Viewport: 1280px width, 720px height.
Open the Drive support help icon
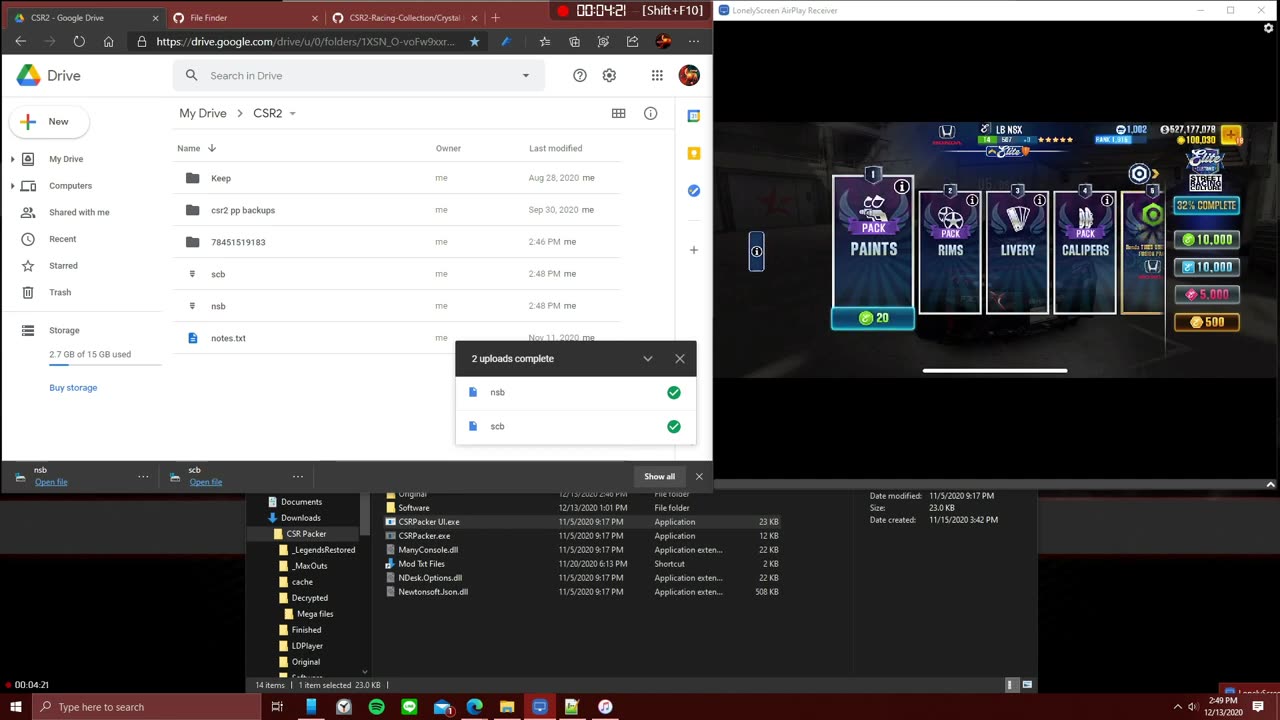pos(579,75)
